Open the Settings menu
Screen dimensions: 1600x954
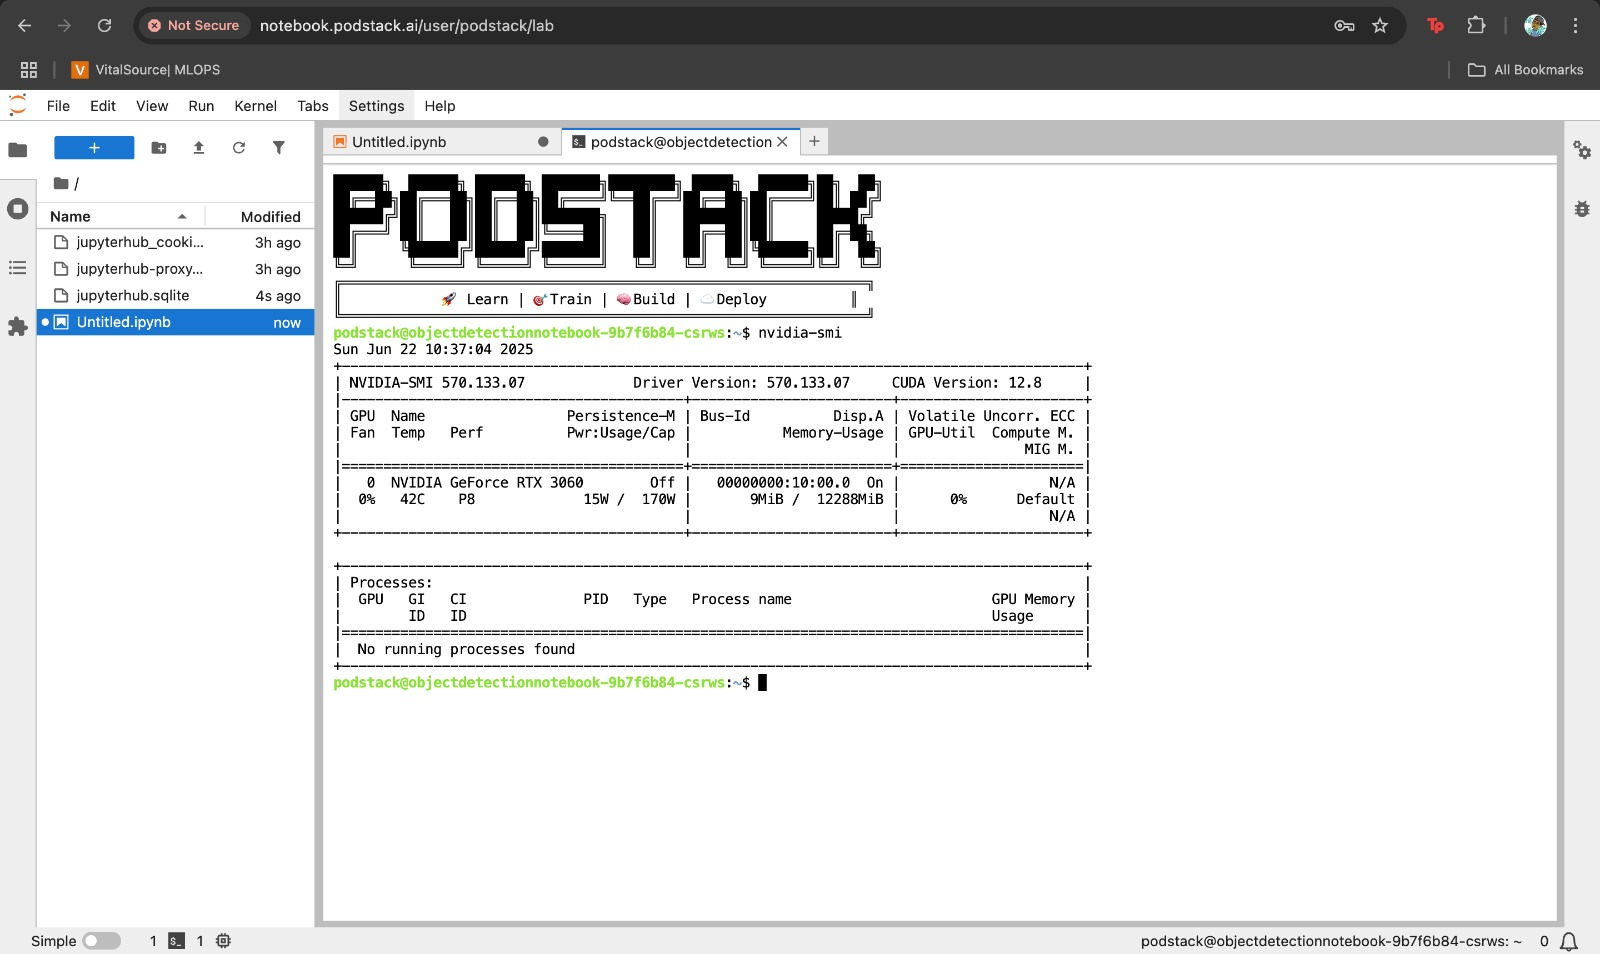click(x=376, y=106)
